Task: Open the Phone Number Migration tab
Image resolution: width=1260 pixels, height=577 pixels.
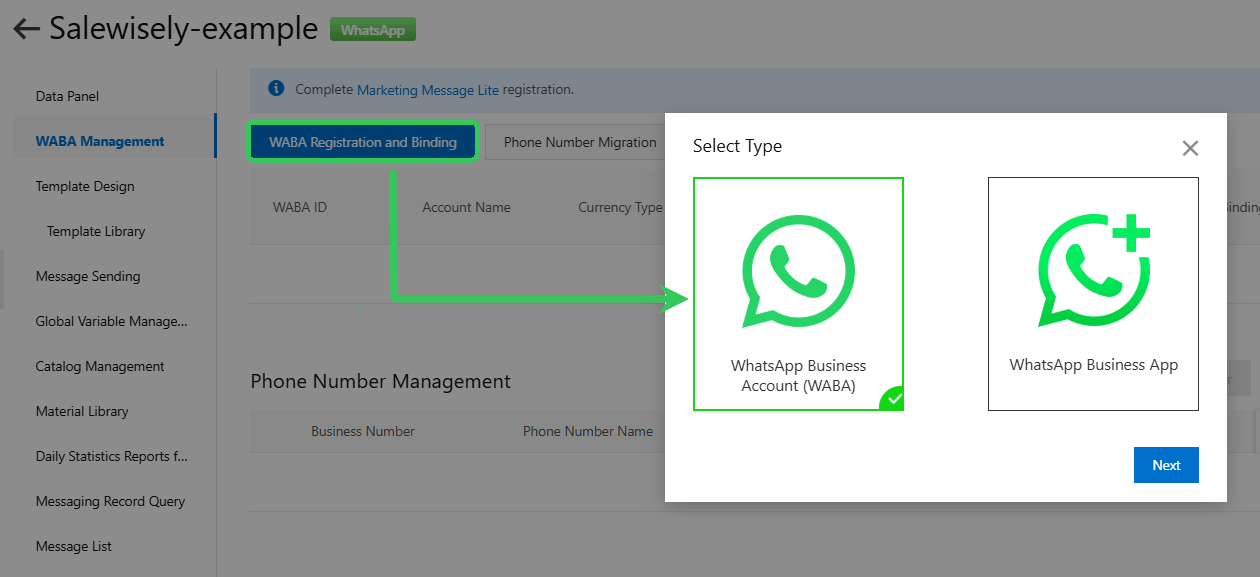Action: [x=580, y=142]
